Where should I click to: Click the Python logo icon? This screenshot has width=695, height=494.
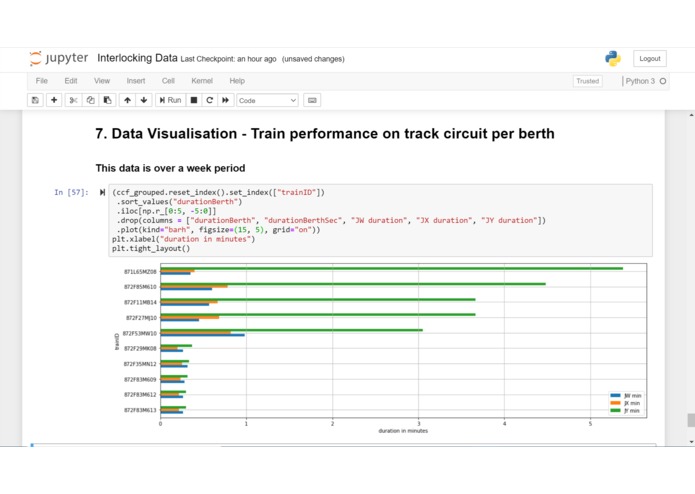pyautogui.click(x=613, y=58)
